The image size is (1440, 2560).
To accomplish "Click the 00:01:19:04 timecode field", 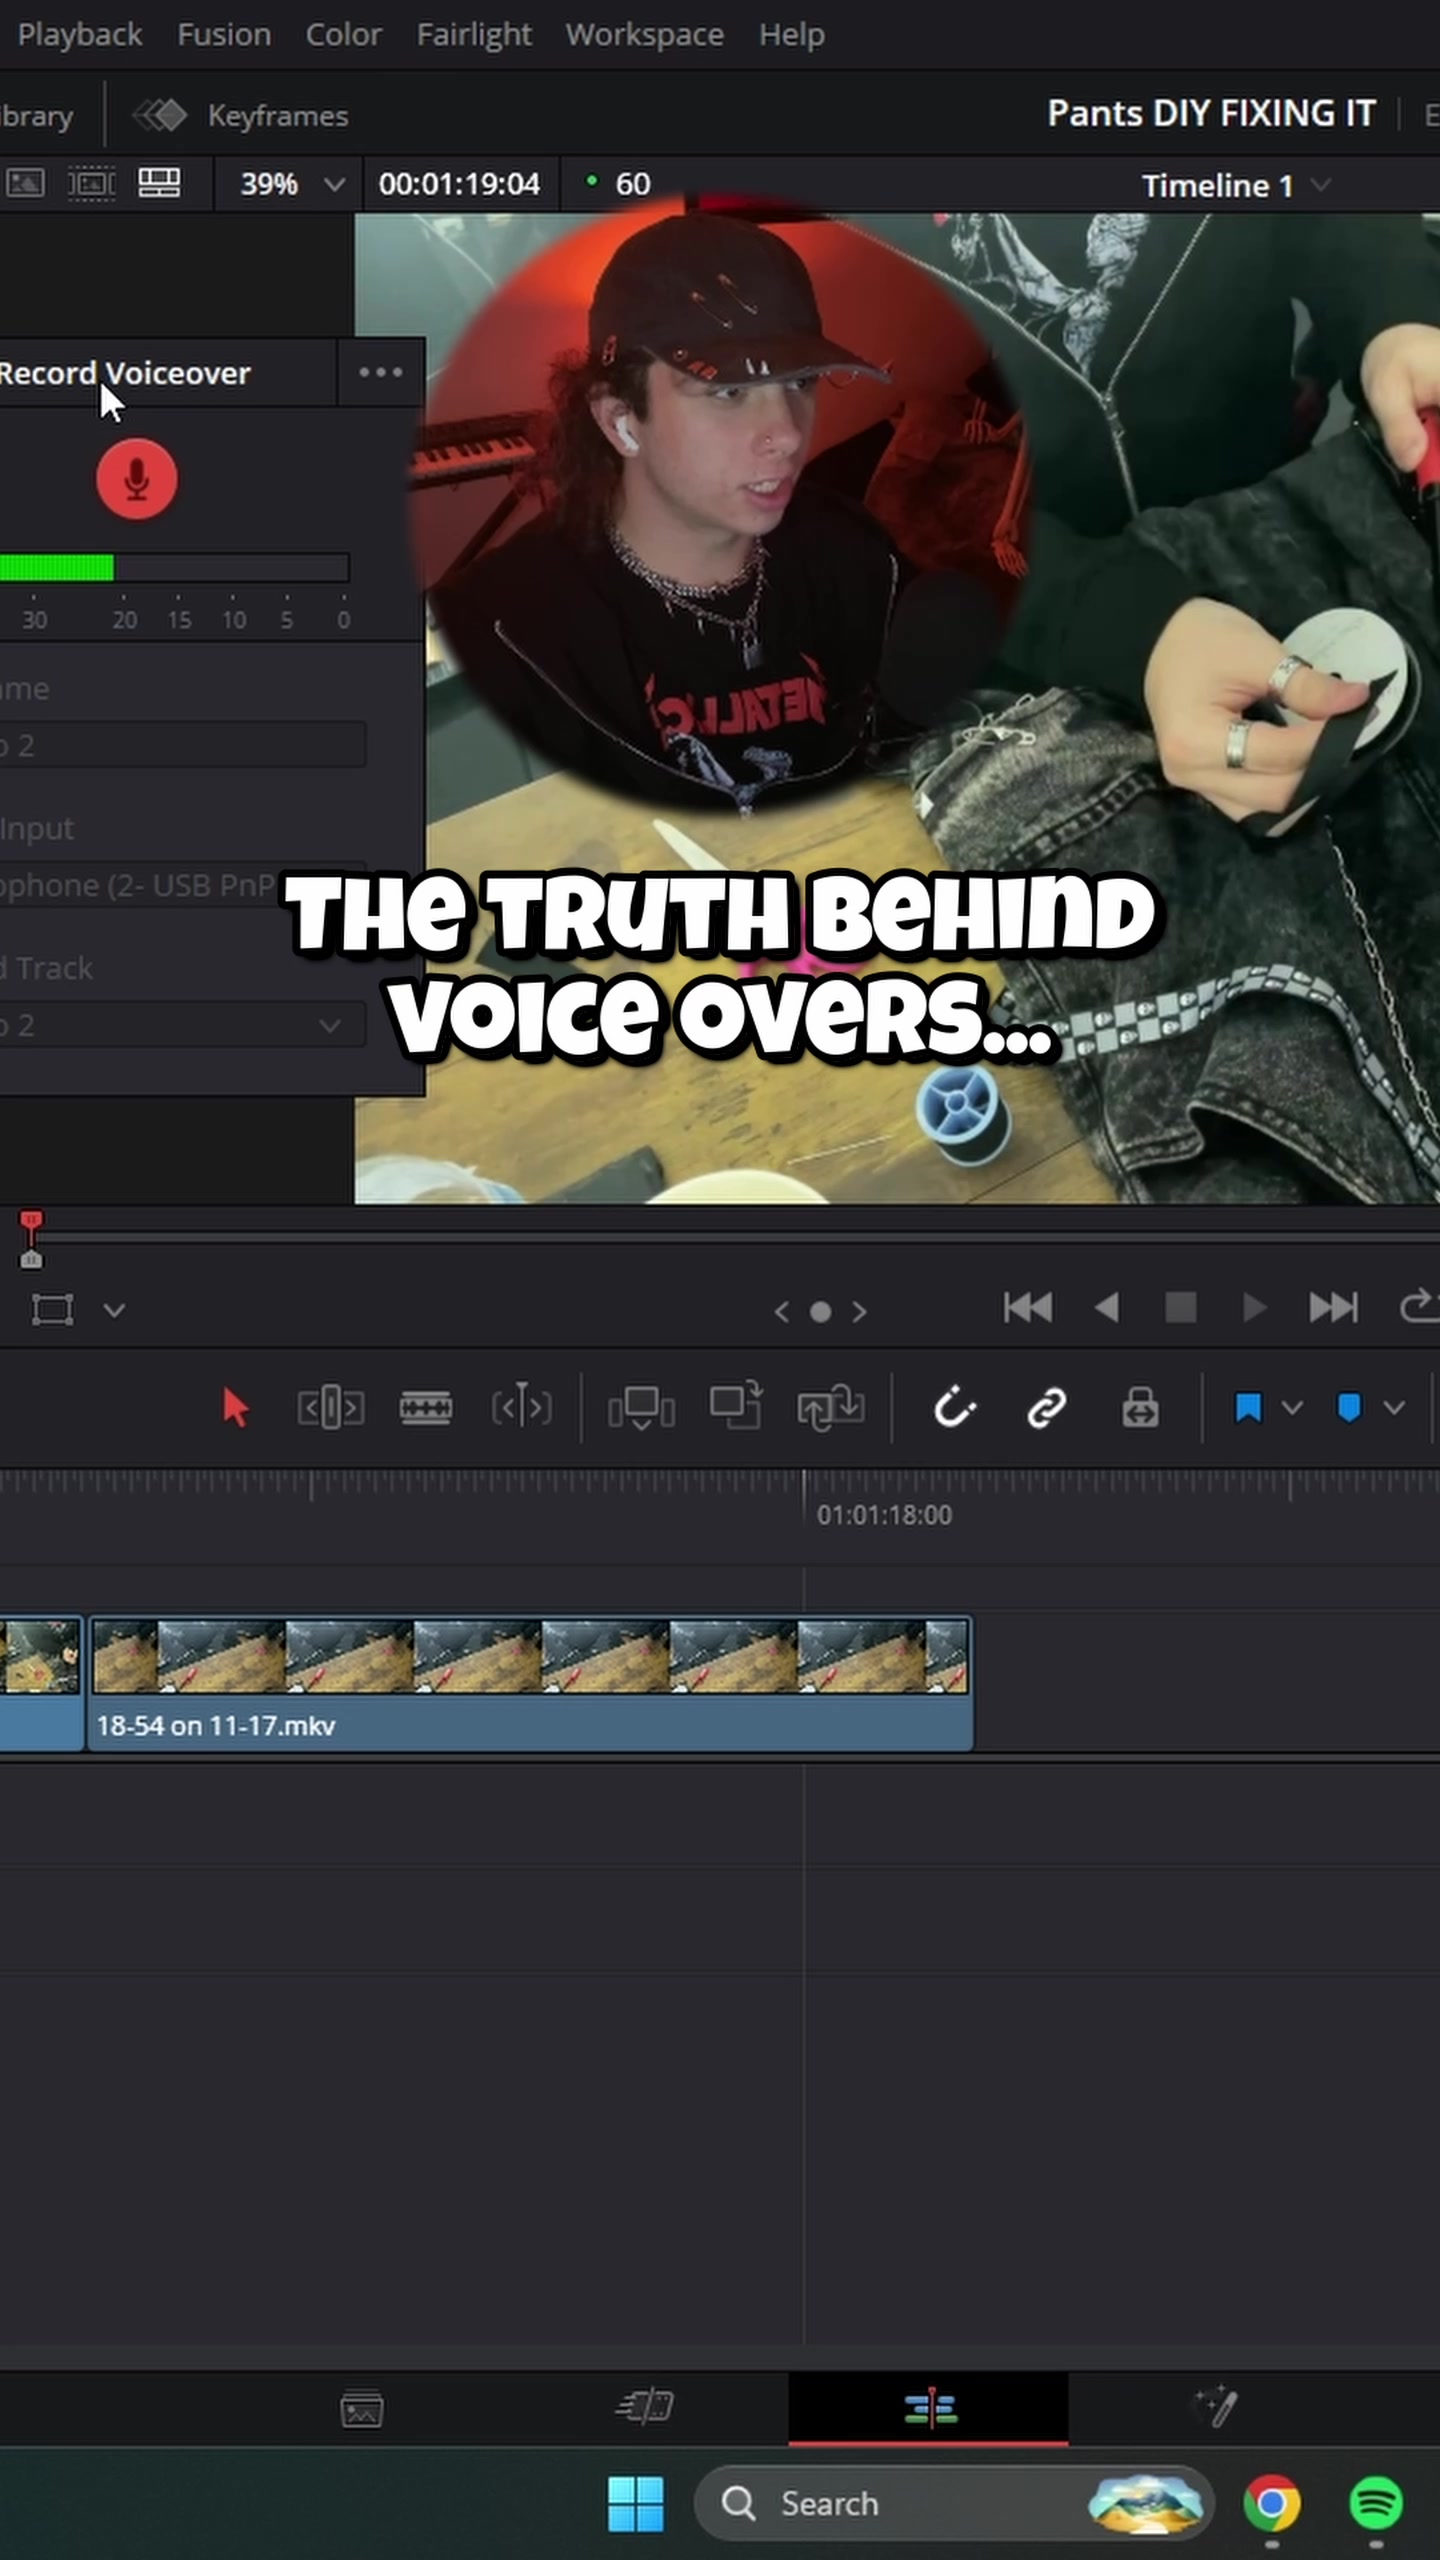I will coord(459,184).
